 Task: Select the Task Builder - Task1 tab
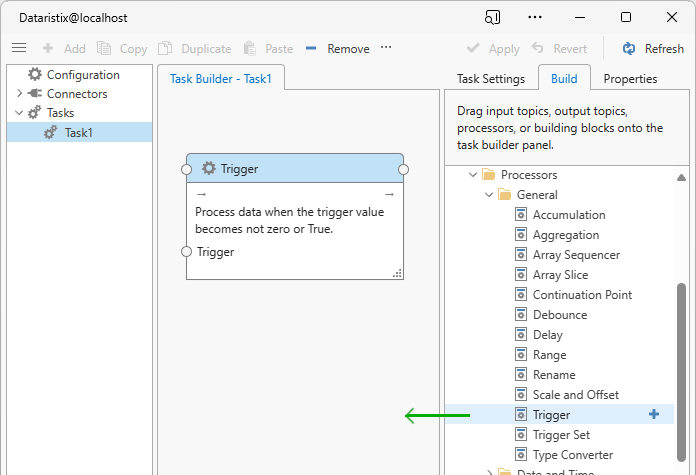(x=221, y=79)
